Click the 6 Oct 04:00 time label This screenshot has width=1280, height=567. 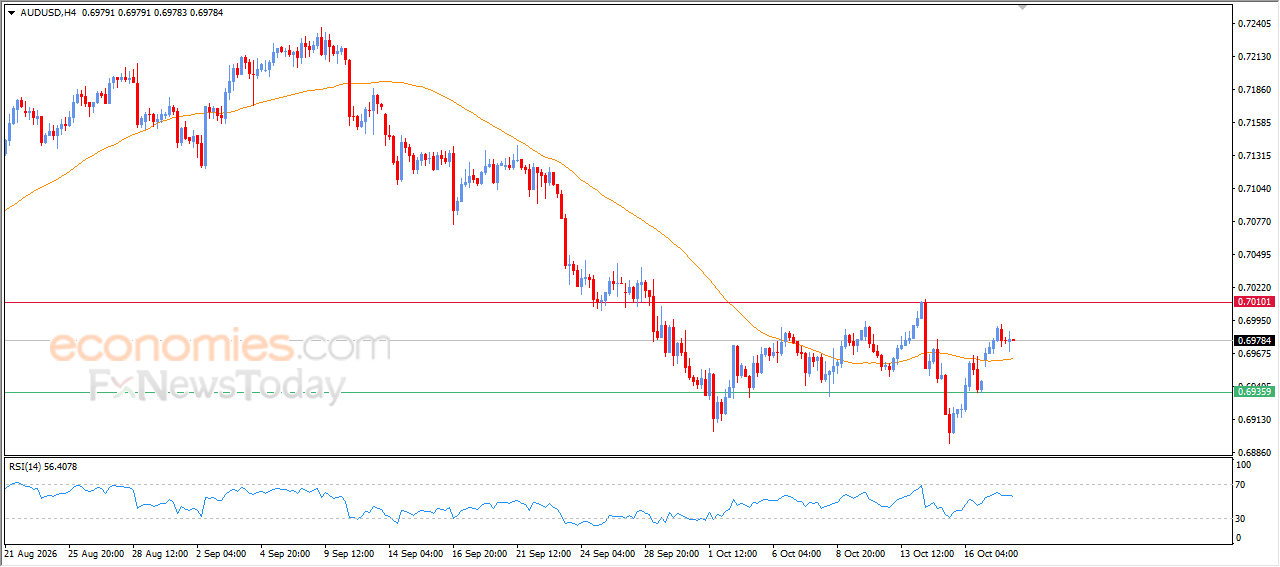pos(799,553)
